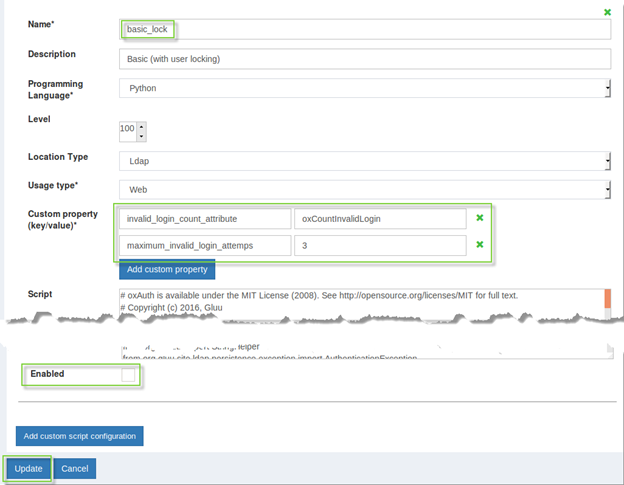Select the invalid_login_count_attribute key field
The image size is (624, 485).
click(205, 219)
